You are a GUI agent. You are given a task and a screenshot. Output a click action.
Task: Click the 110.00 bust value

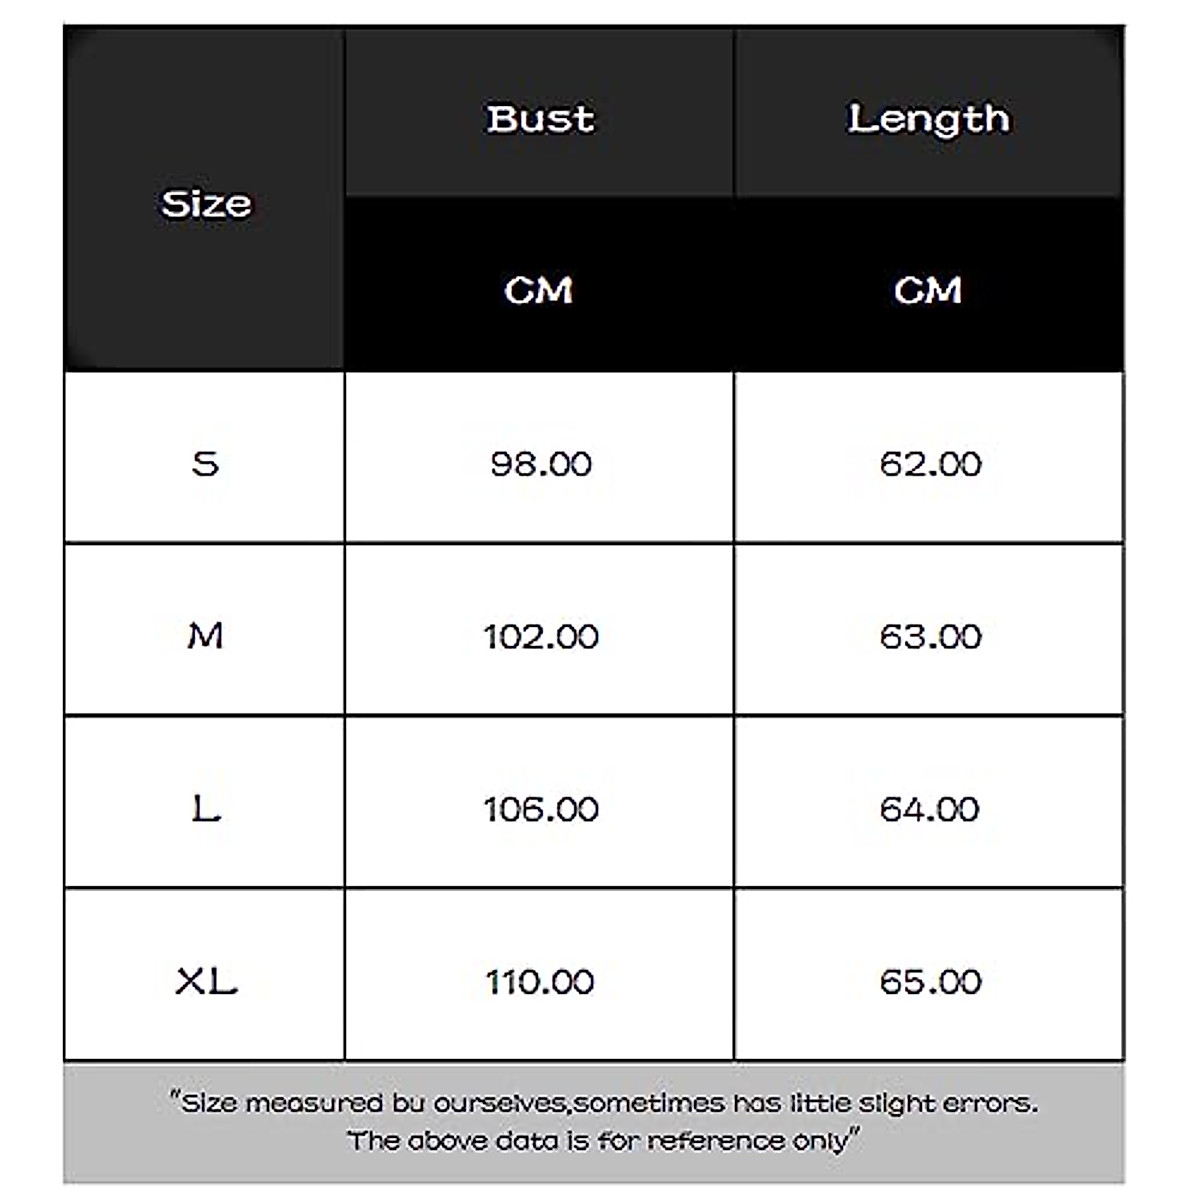point(541,981)
